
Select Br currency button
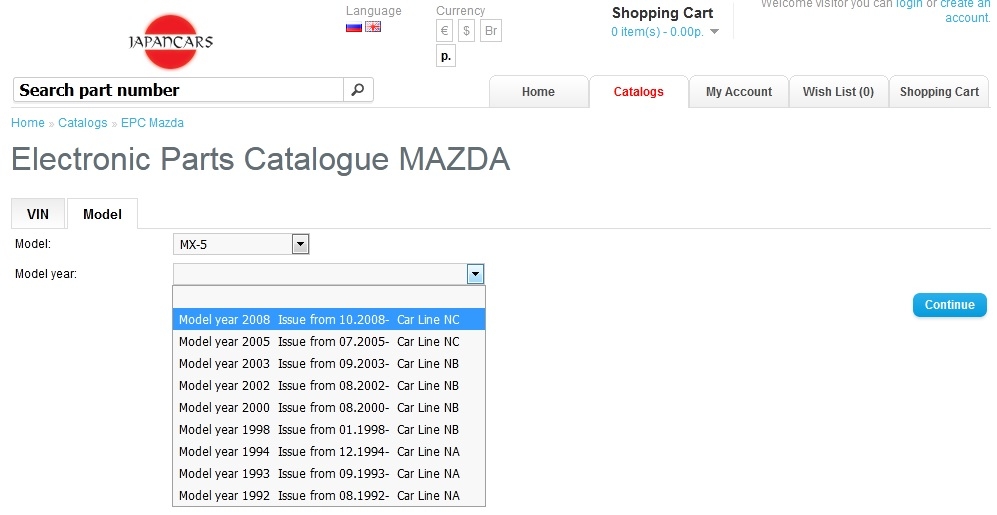[491, 31]
